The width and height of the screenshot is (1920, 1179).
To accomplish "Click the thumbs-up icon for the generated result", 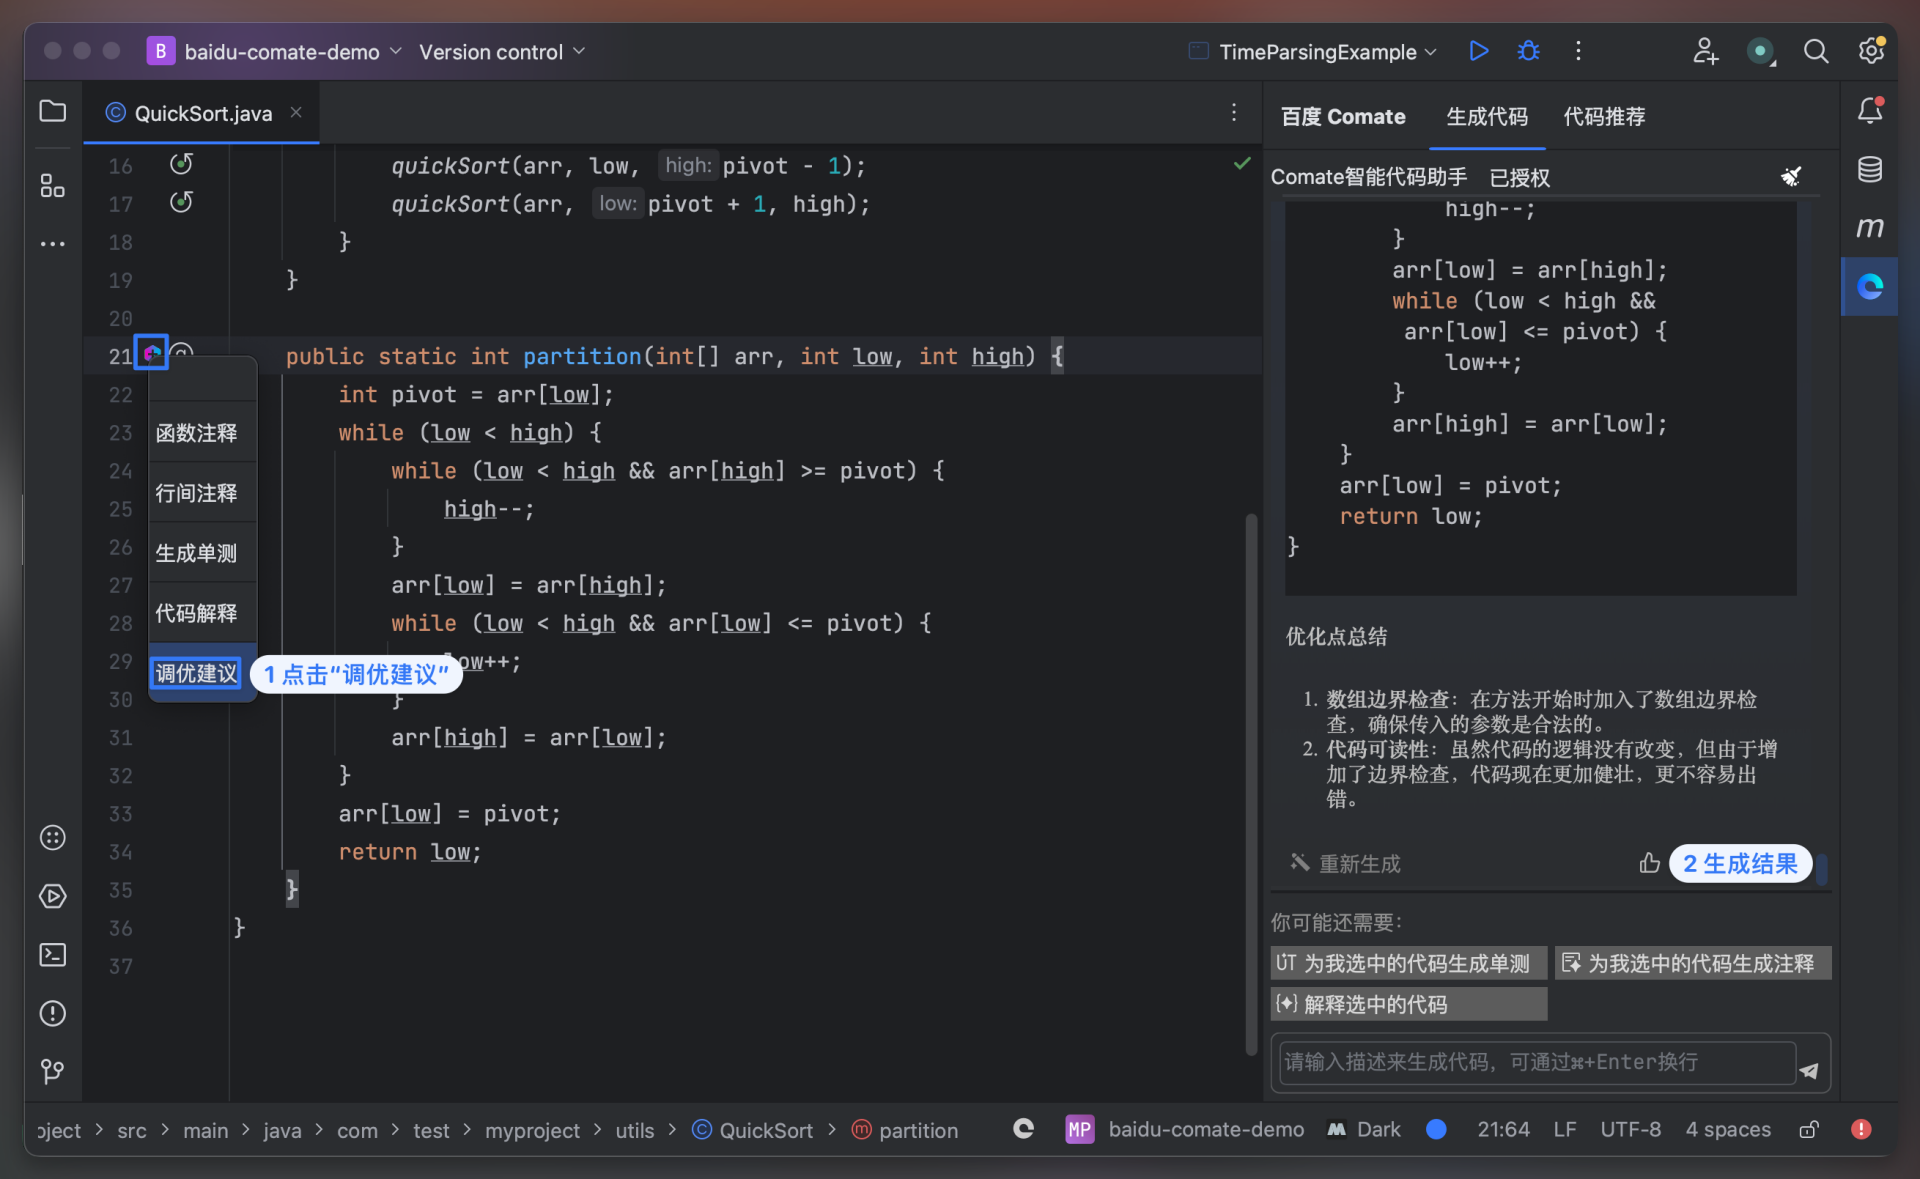I will coord(1649,863).
